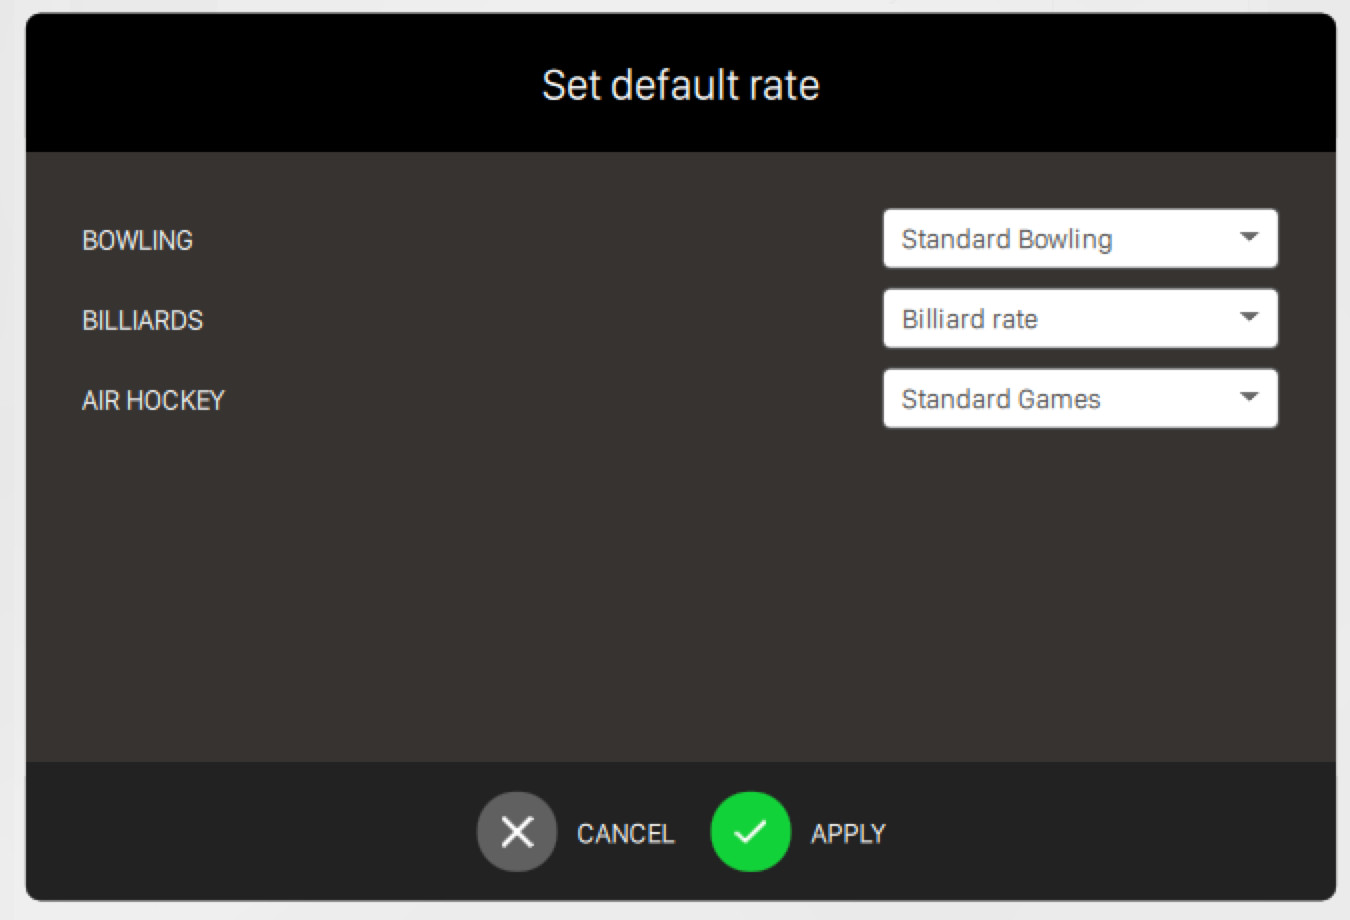1350x920 pixels.
Task: Click the BILLIARDS row label
Action: click(x=142, y=321)
